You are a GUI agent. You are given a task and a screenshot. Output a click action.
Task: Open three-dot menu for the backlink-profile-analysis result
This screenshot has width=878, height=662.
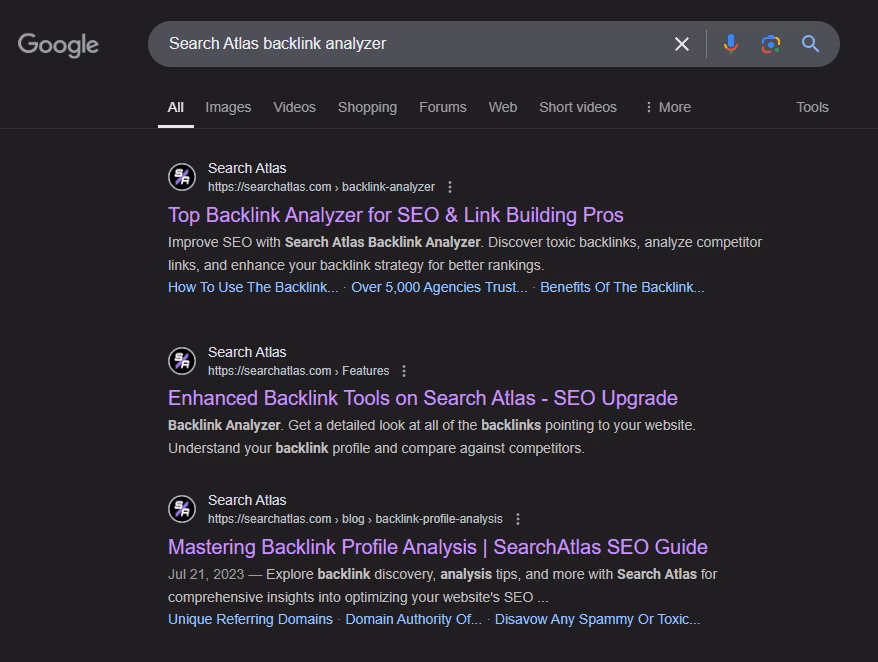click(x=518, y=519)
